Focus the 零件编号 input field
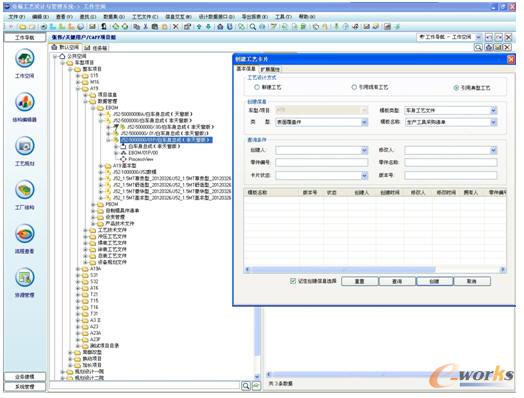The height and width of the screenshot is (398, 524). coord(321,163)
